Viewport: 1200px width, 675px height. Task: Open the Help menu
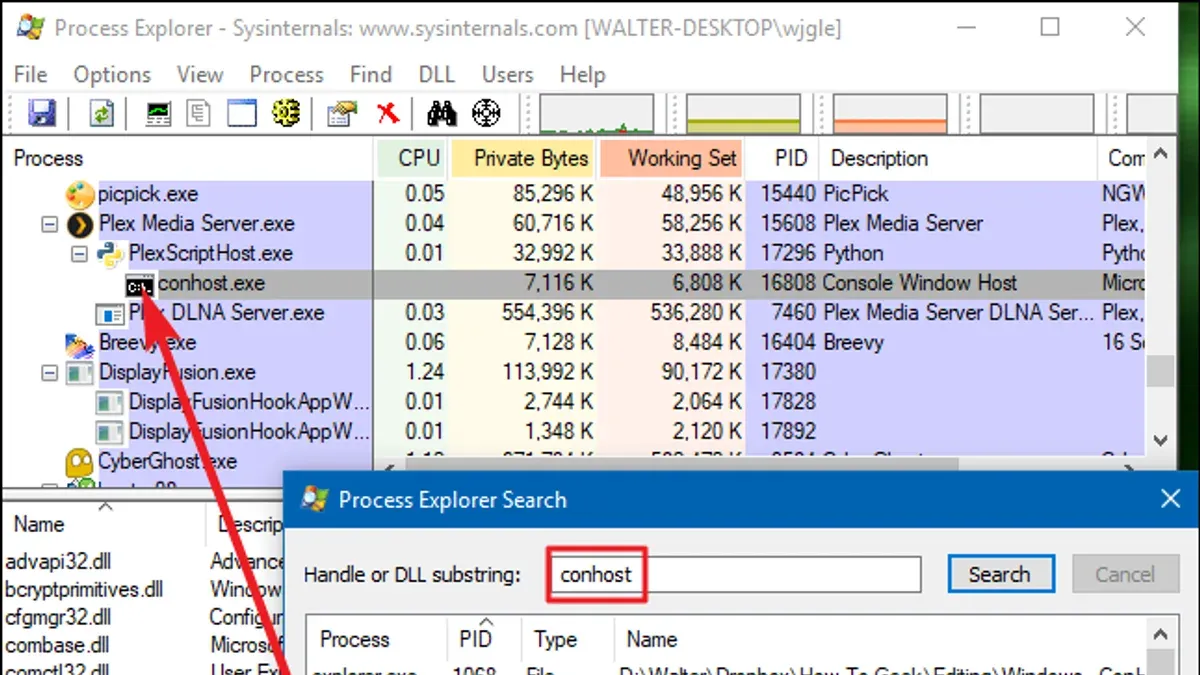tap(583, 75)
